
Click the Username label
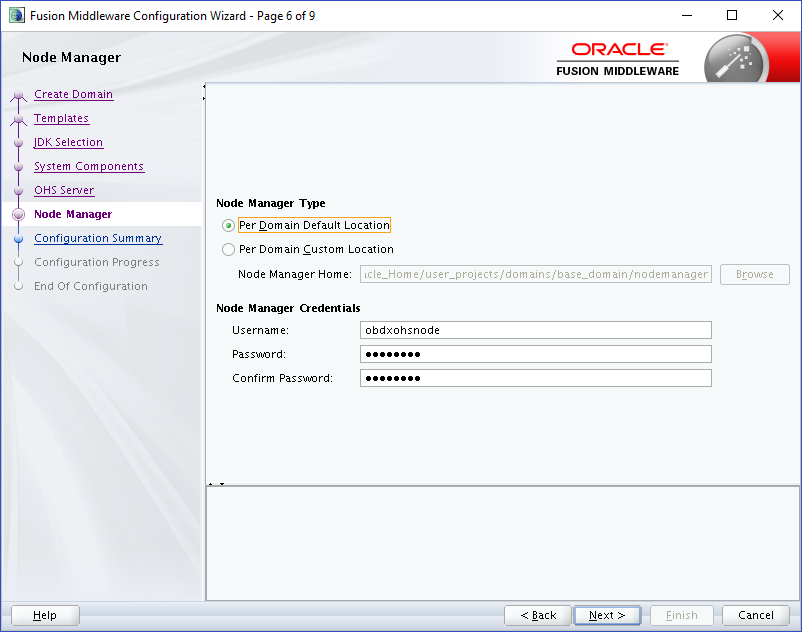[x=260, y=330]
